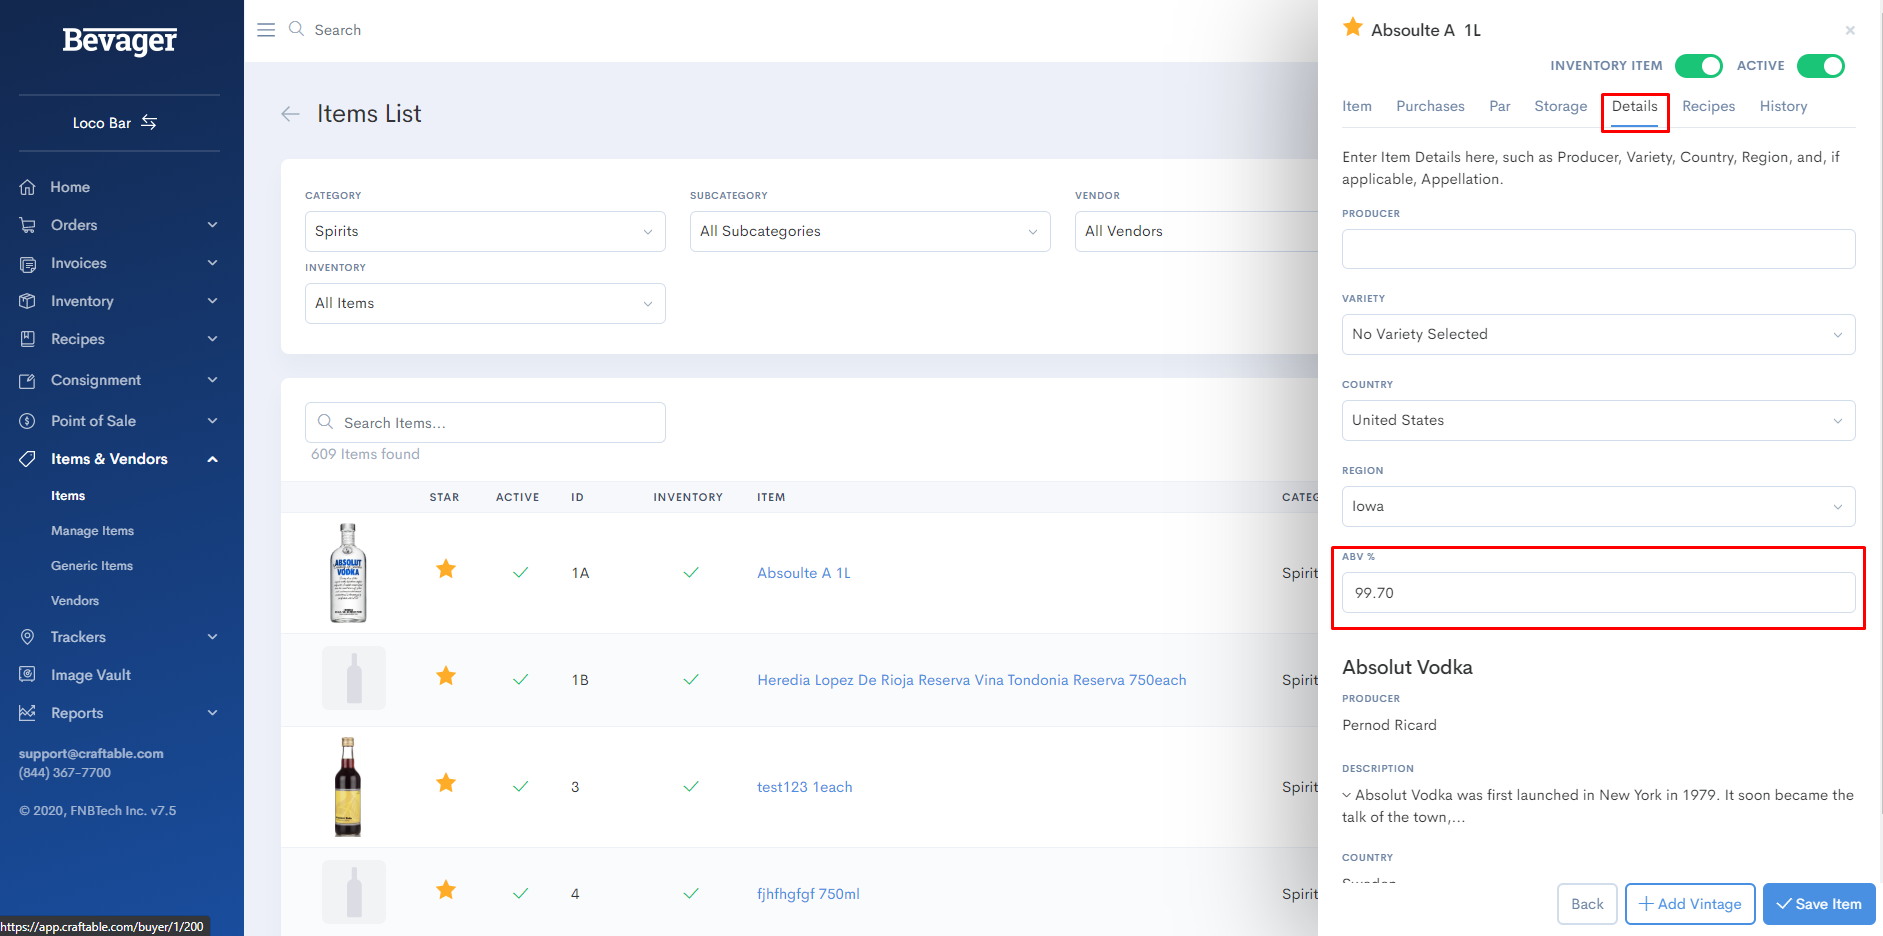This screenshot has height=936, width=1883.
Task: Click the Home sidebar icon
Action: [28, 187]
